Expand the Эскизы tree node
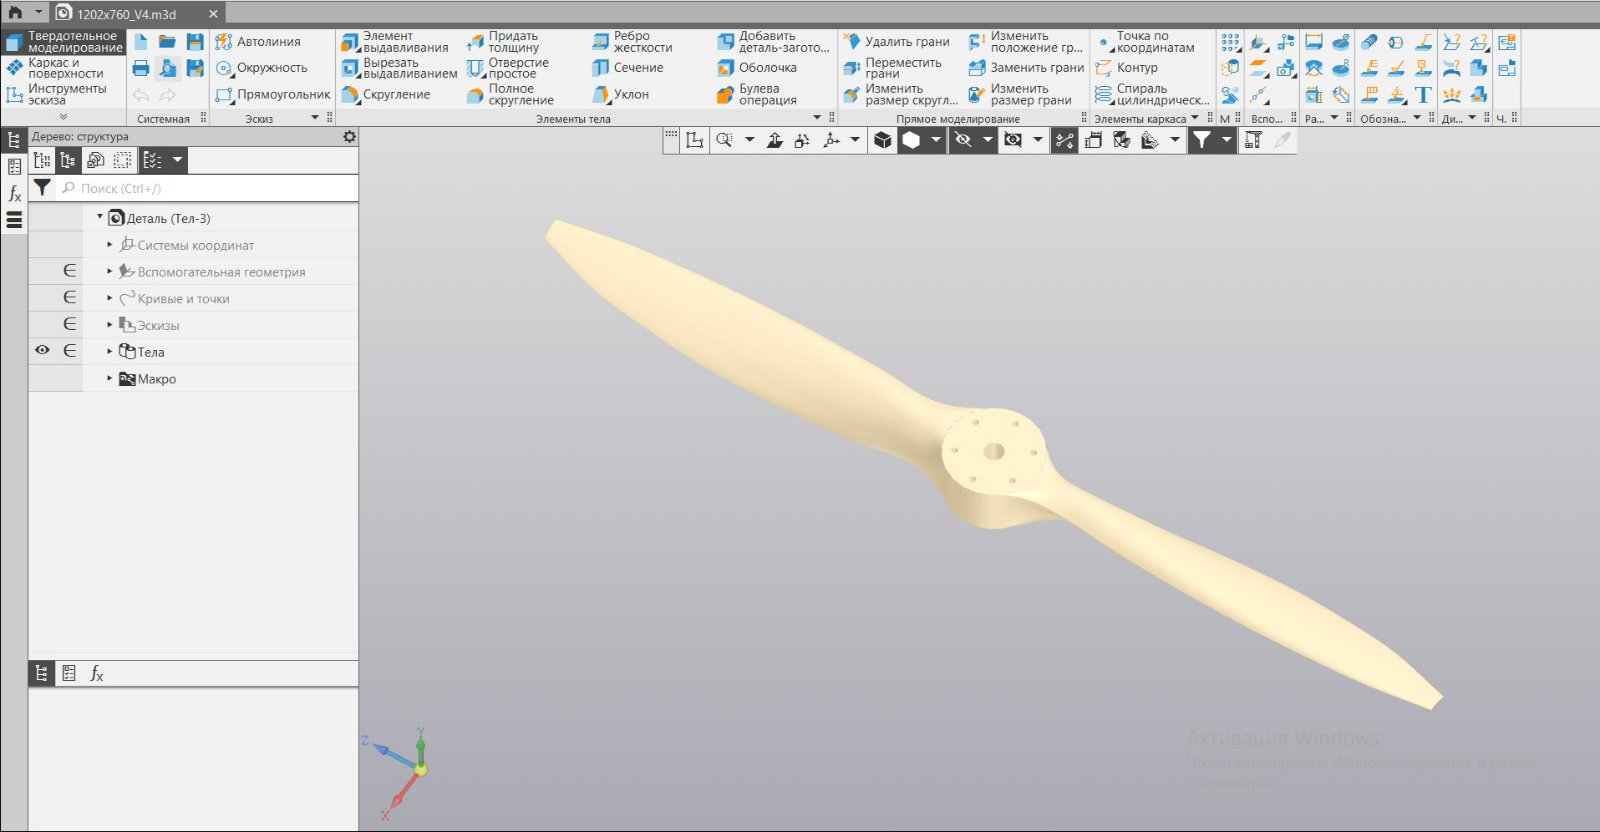Image resolution: width=1600 pixels, height=832 pixels. (110, 325)
